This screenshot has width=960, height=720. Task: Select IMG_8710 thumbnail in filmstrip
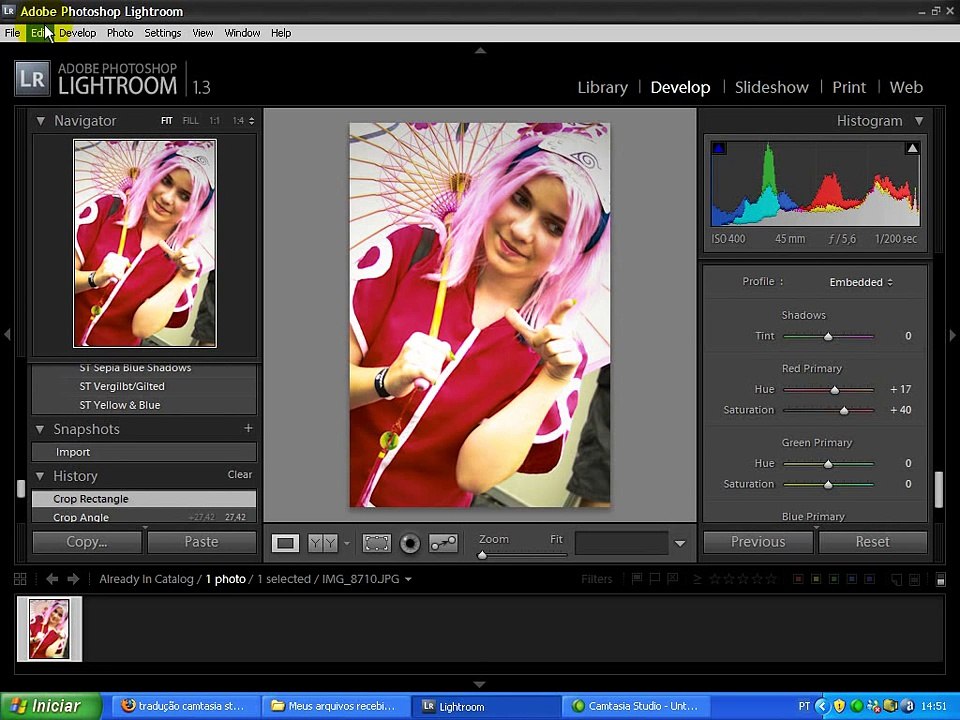click(x=49, y=629)
